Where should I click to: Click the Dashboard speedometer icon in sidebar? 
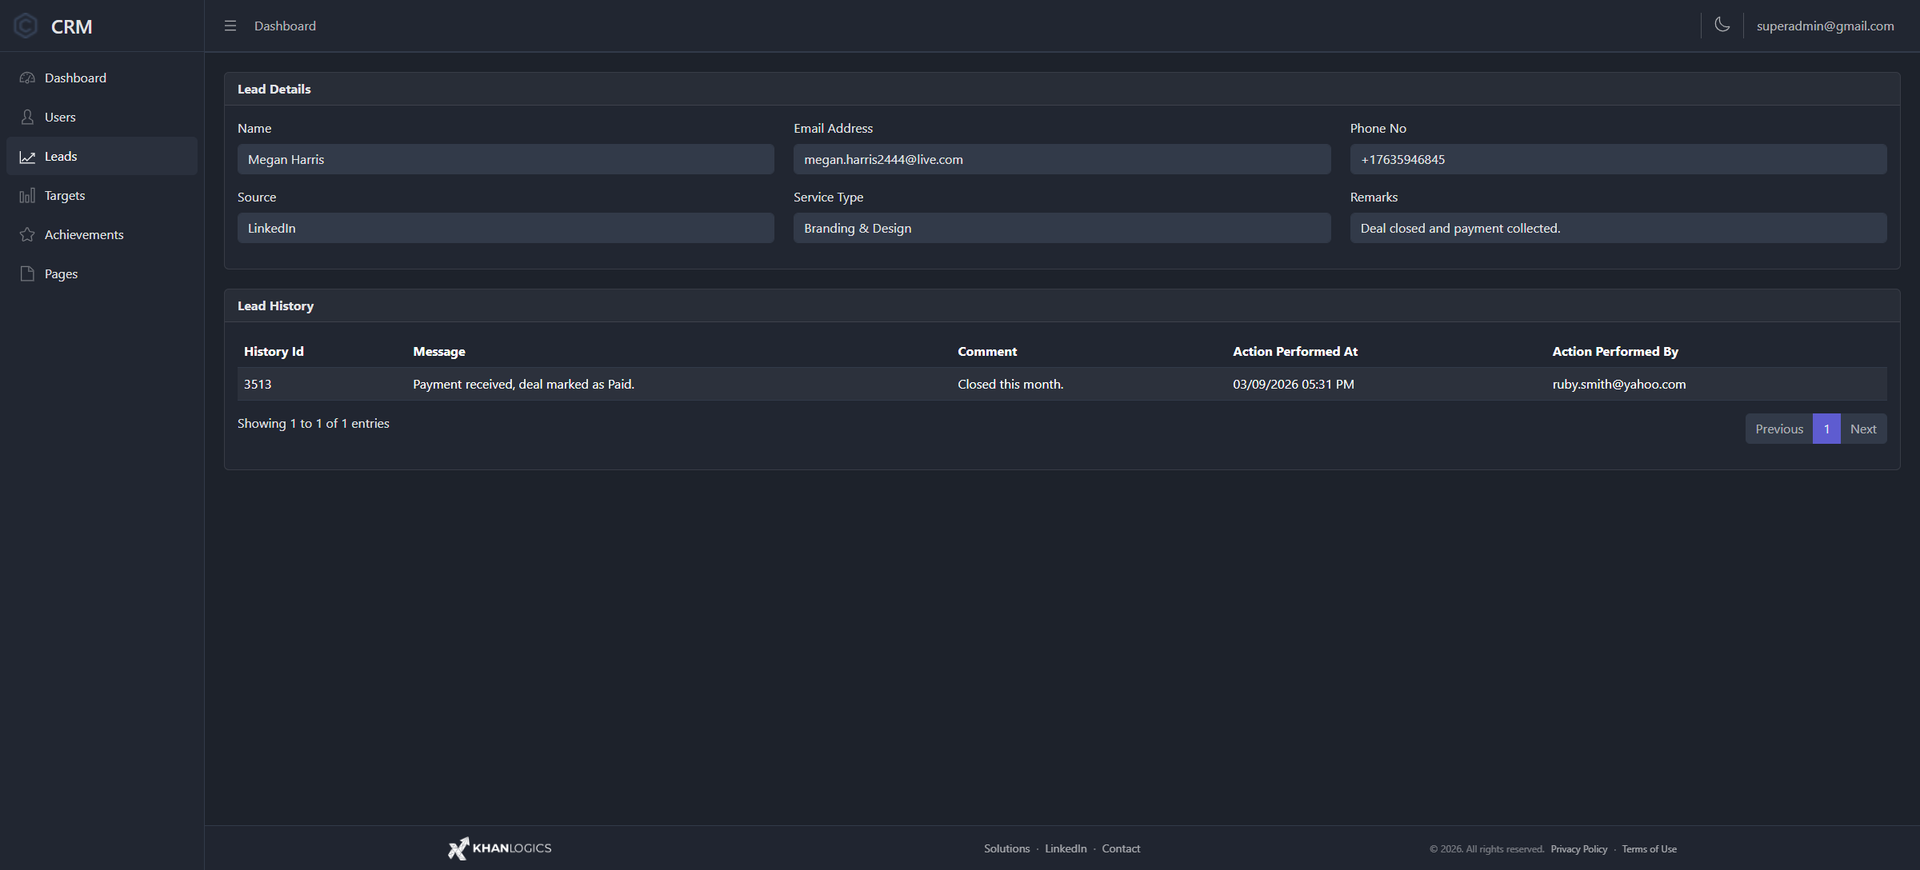click(27, 78)
